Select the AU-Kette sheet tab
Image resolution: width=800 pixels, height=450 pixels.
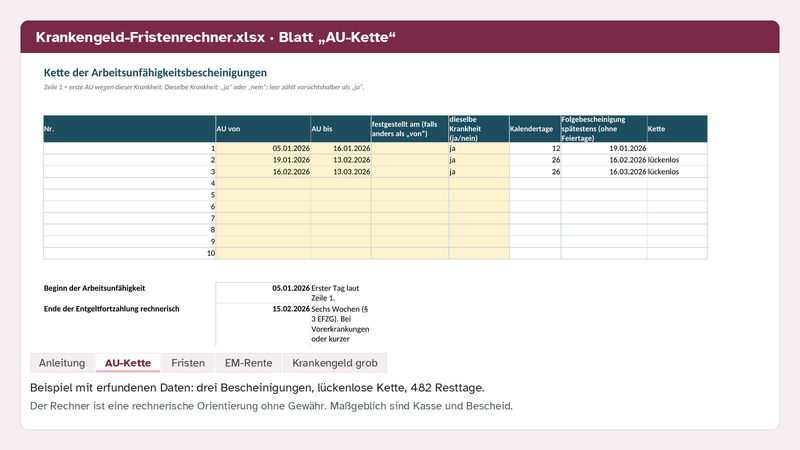point(128,363)
